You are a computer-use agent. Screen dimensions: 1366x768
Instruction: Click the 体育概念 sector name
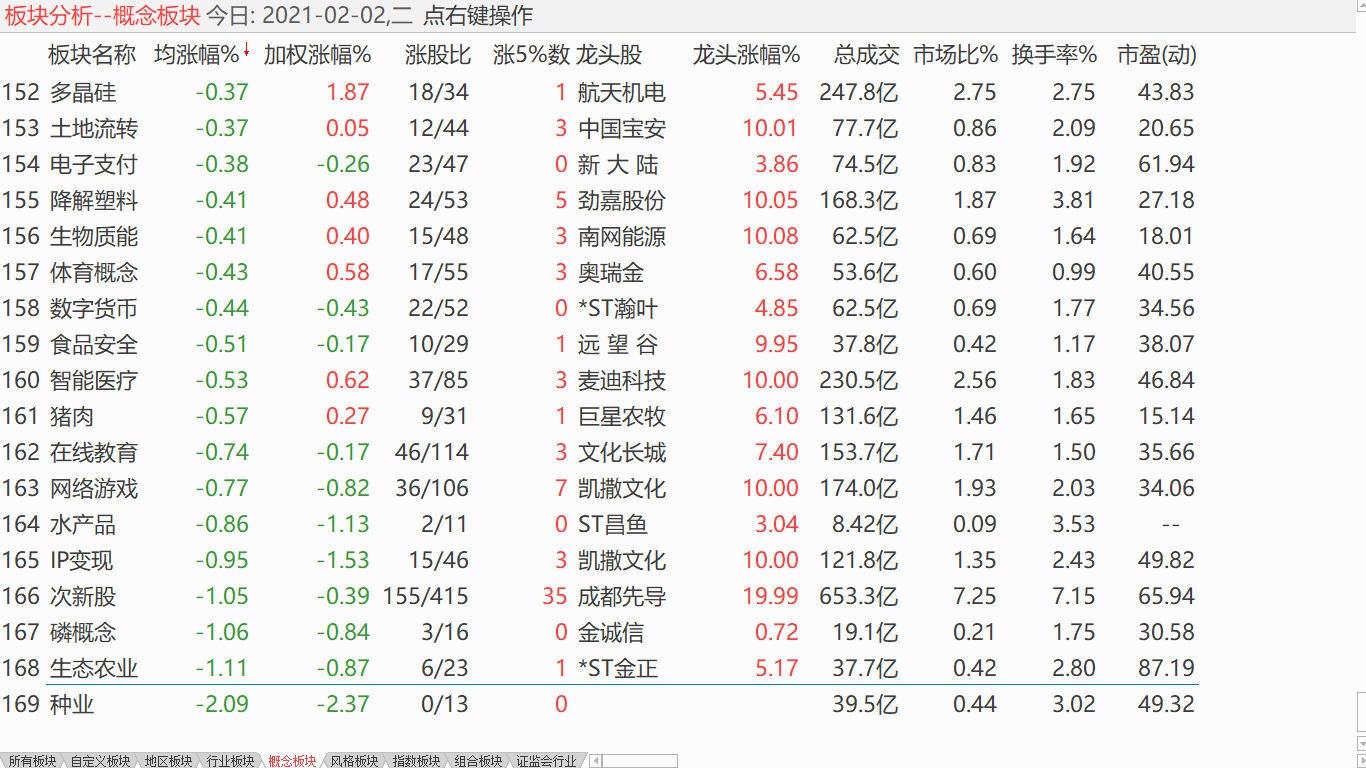tap(94, 272)
